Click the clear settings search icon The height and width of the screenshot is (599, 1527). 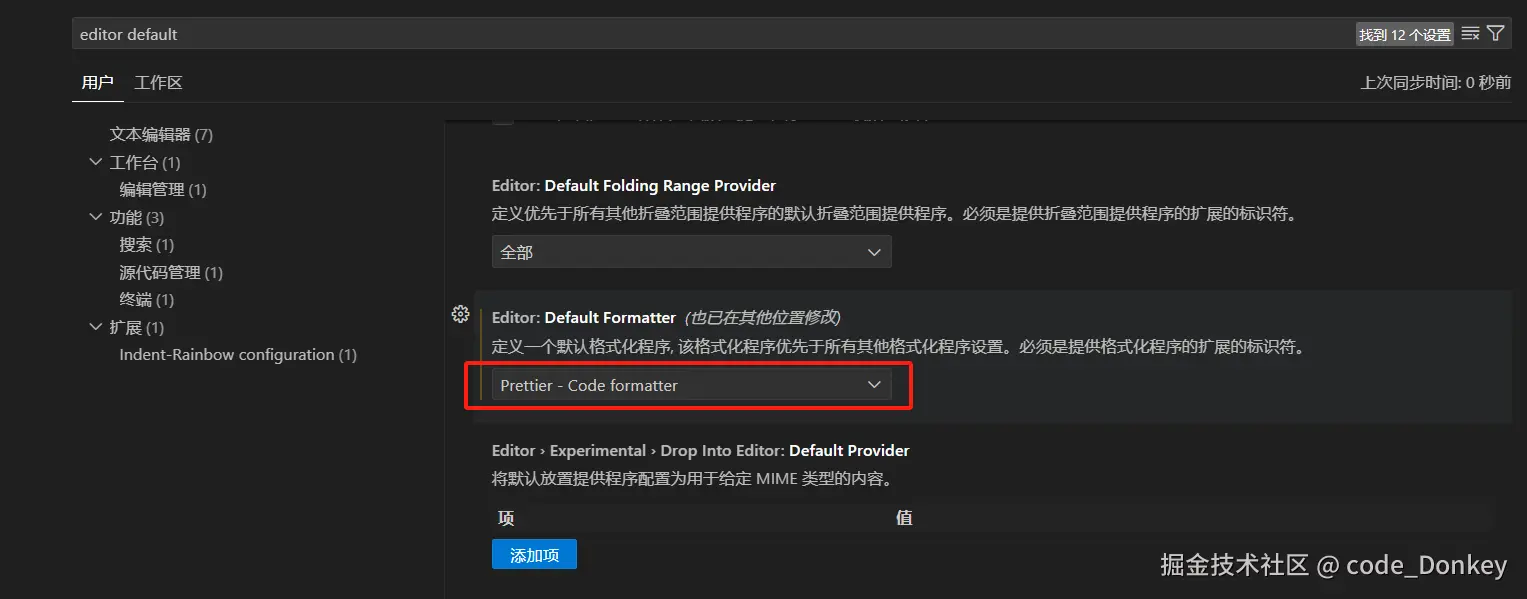pyautogui.click(x=1469, y=33)
